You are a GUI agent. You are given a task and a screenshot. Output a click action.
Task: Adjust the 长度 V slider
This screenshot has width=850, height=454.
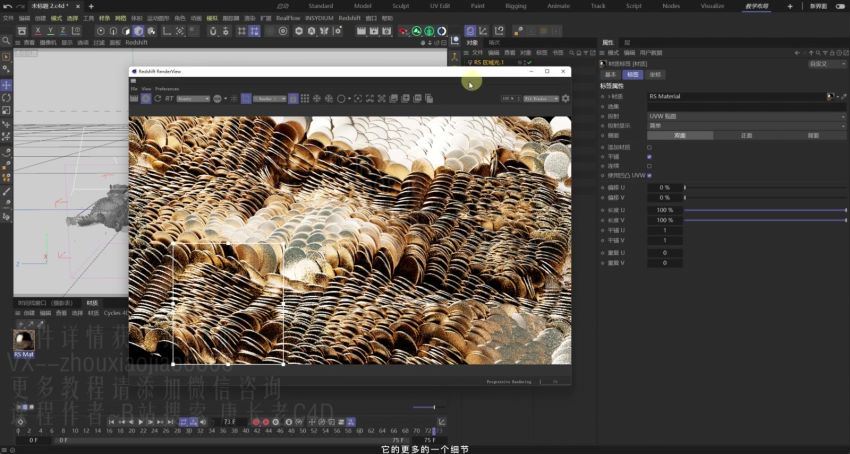pyautogui.click(x=765, y=220)
